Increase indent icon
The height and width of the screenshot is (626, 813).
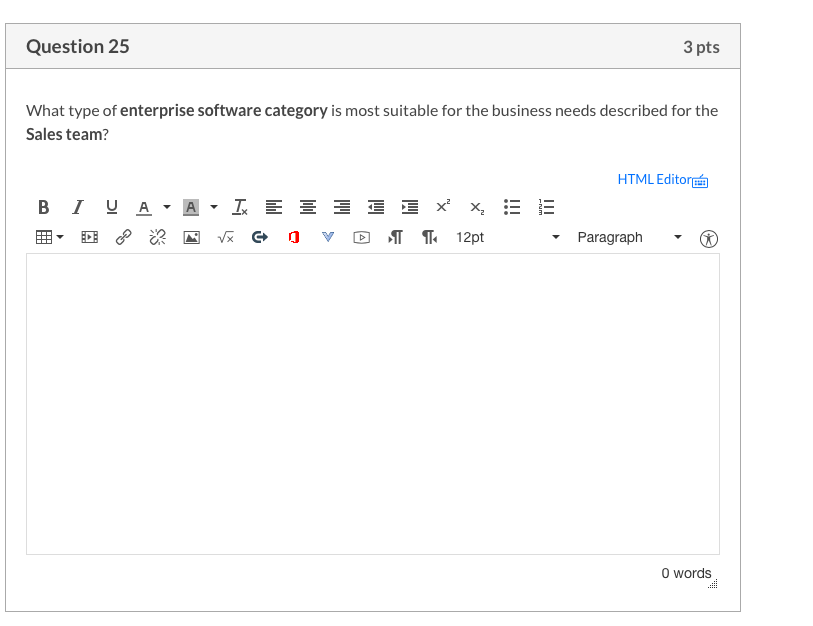coord(410,207)
